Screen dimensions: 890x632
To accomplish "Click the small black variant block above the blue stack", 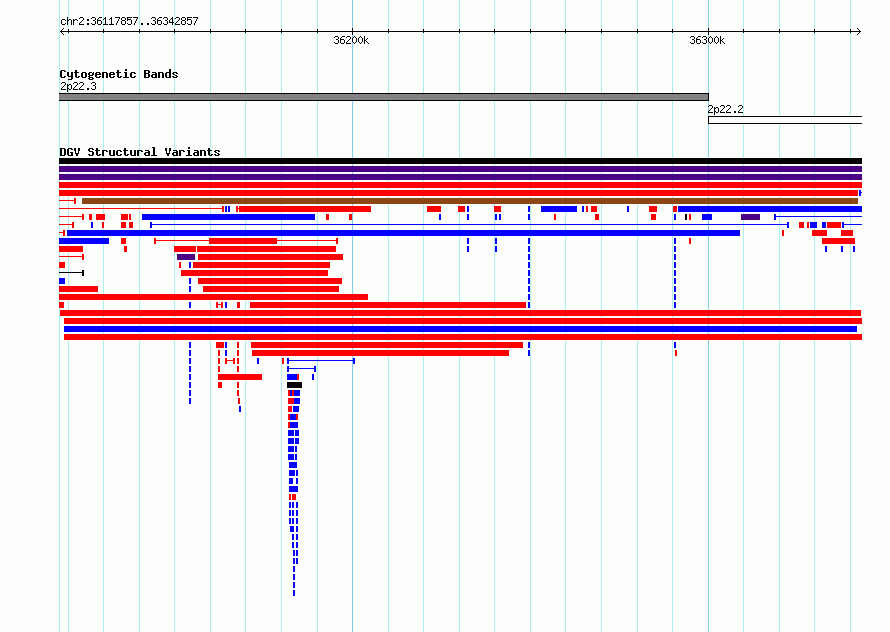I will point(295,385).
